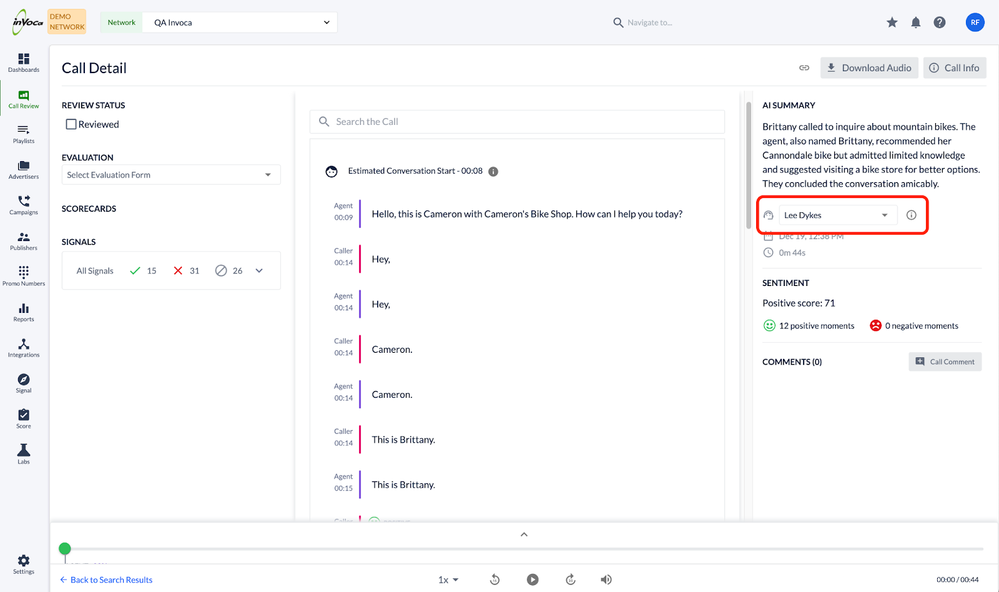Click the Search the Call field

517,122
